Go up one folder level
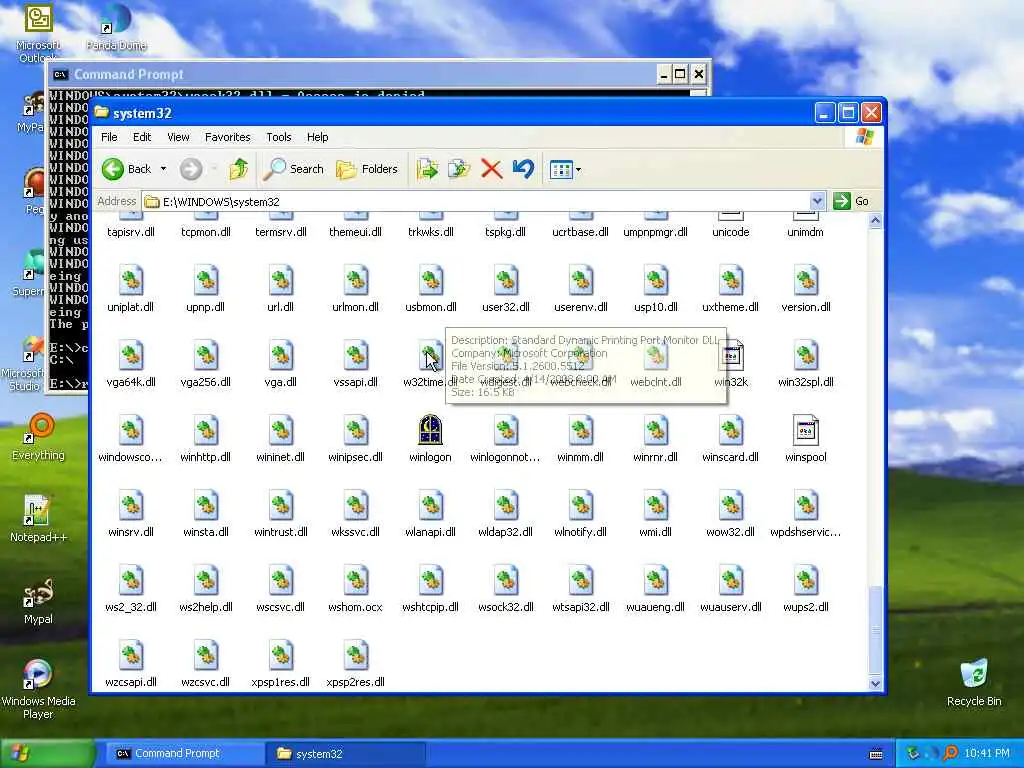Viewport: 1024px width, 768px height. click(238, 169)
